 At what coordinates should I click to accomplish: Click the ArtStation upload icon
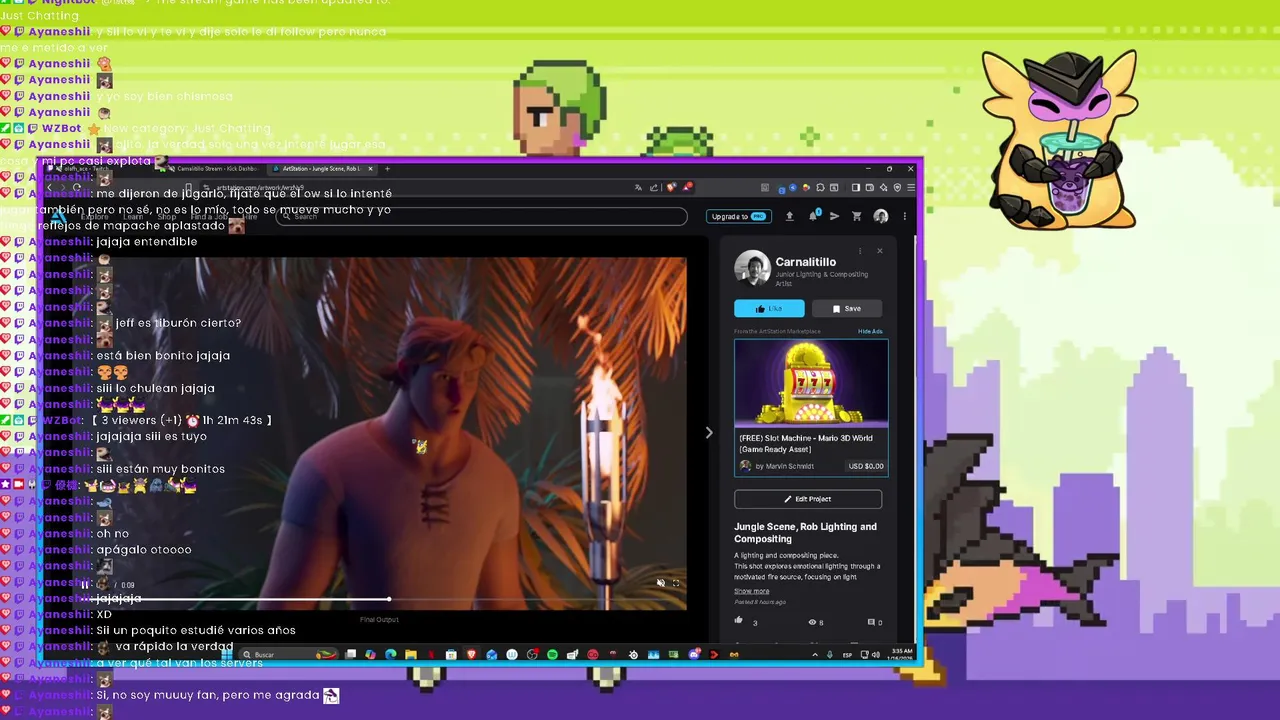[x=790, y=216]
